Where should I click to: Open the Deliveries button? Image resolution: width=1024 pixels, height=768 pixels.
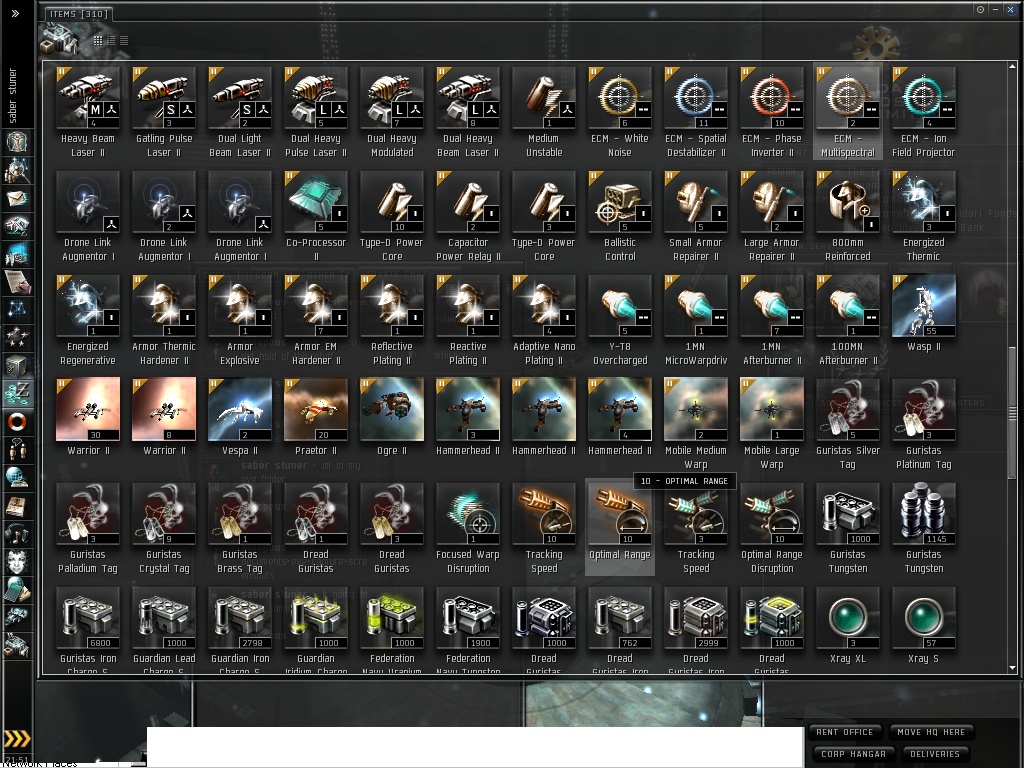click(935, 754)
